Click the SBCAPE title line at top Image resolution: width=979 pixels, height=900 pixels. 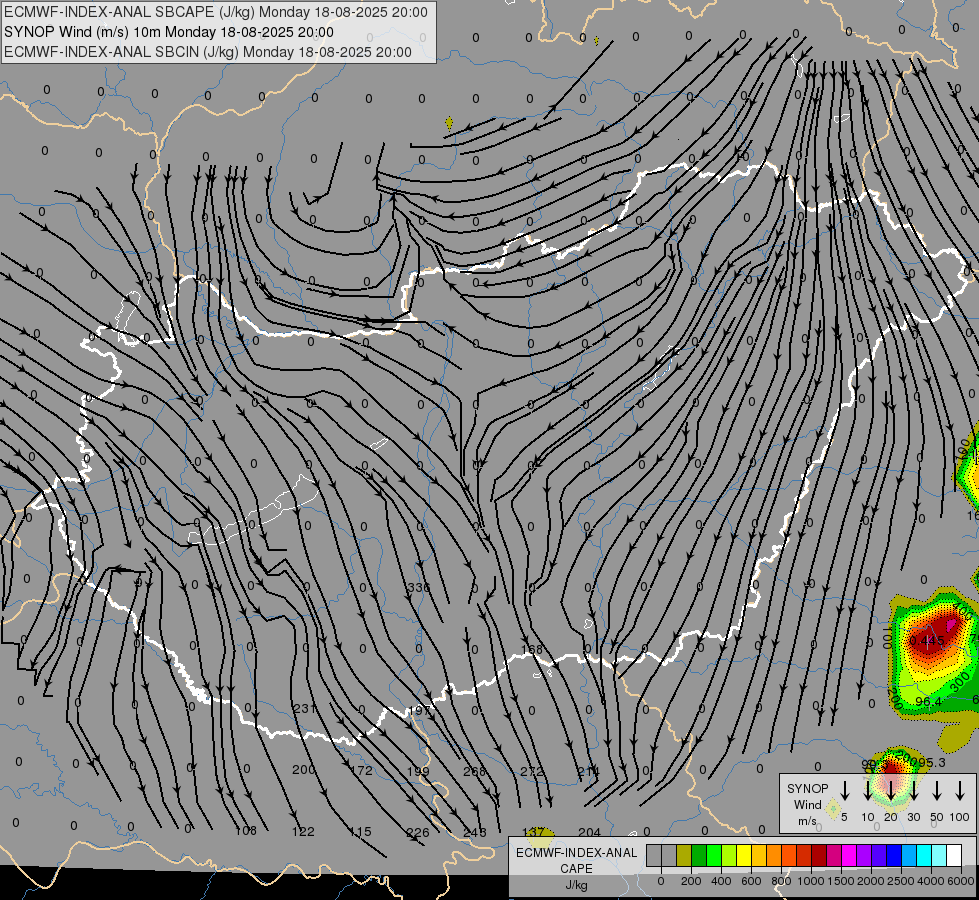coord(216,12)
